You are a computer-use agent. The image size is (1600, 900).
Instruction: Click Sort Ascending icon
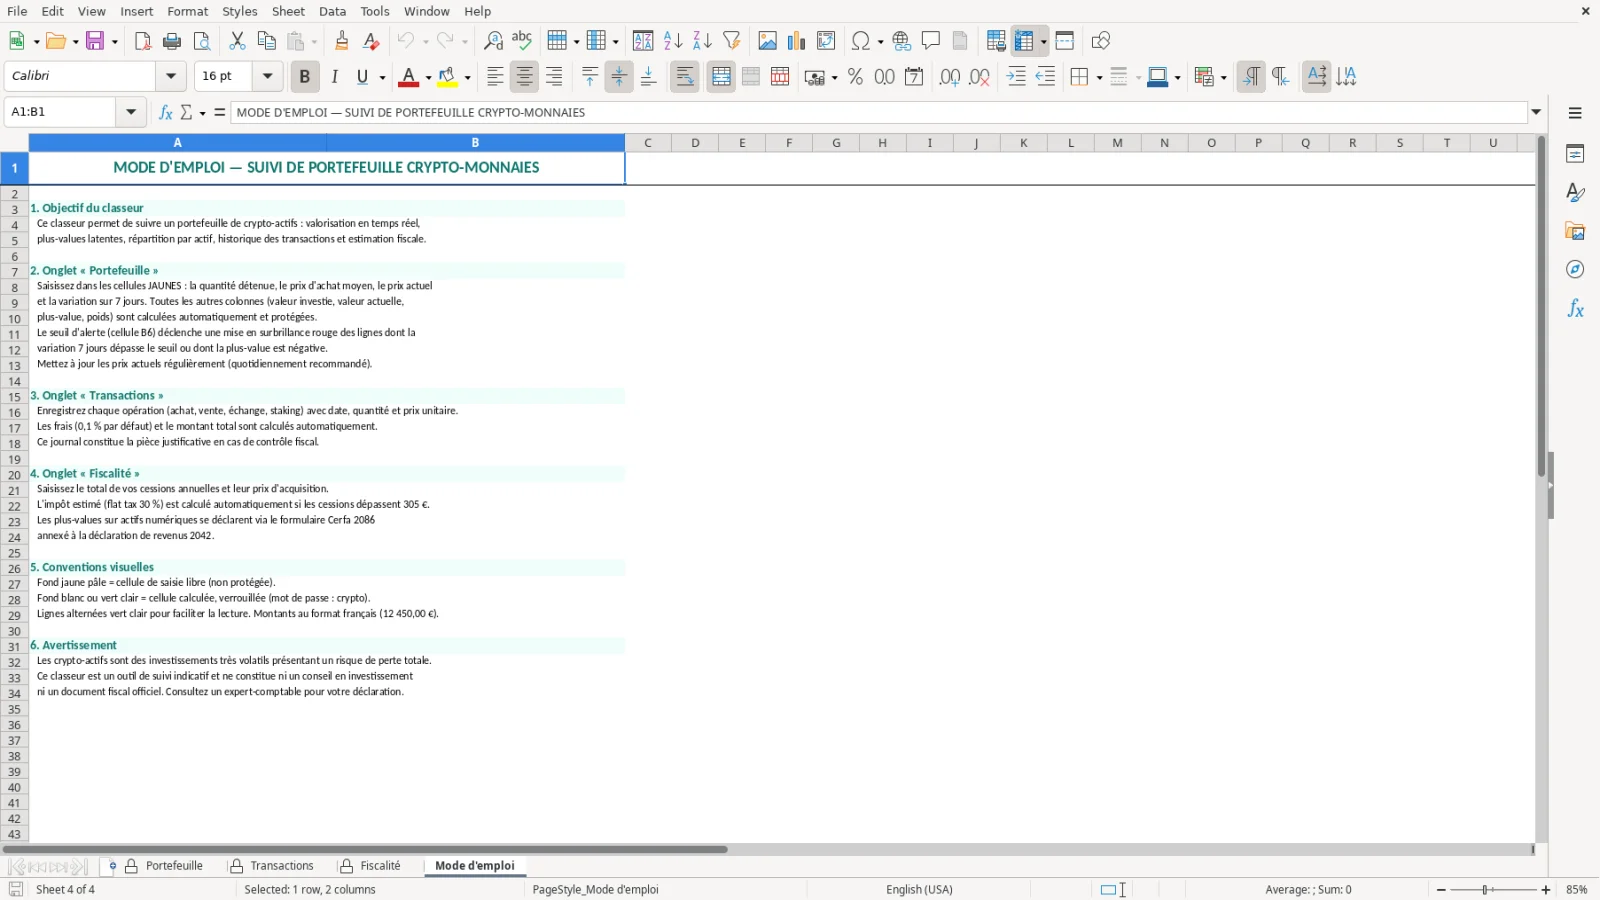tap(673, 41)
